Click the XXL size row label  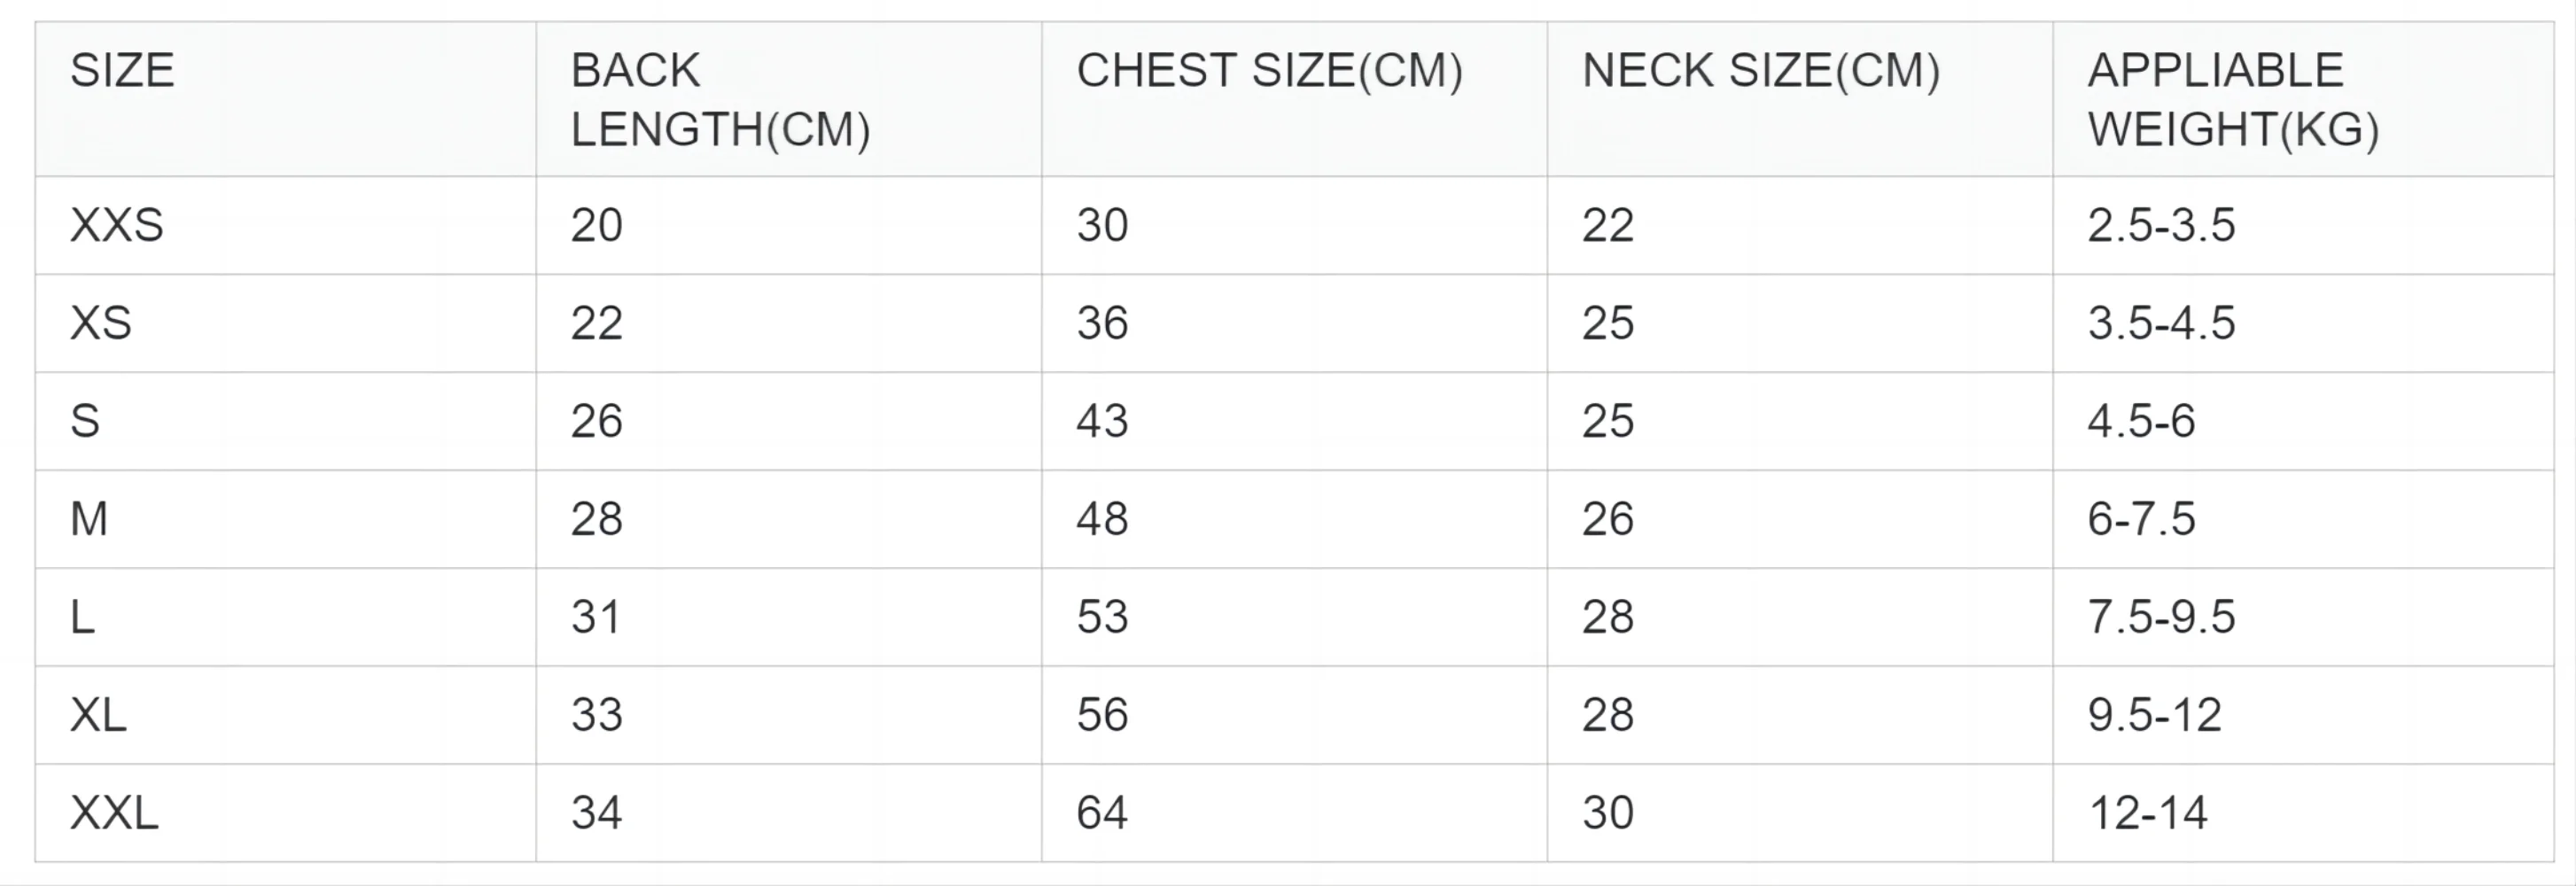(x=285, y=813)
